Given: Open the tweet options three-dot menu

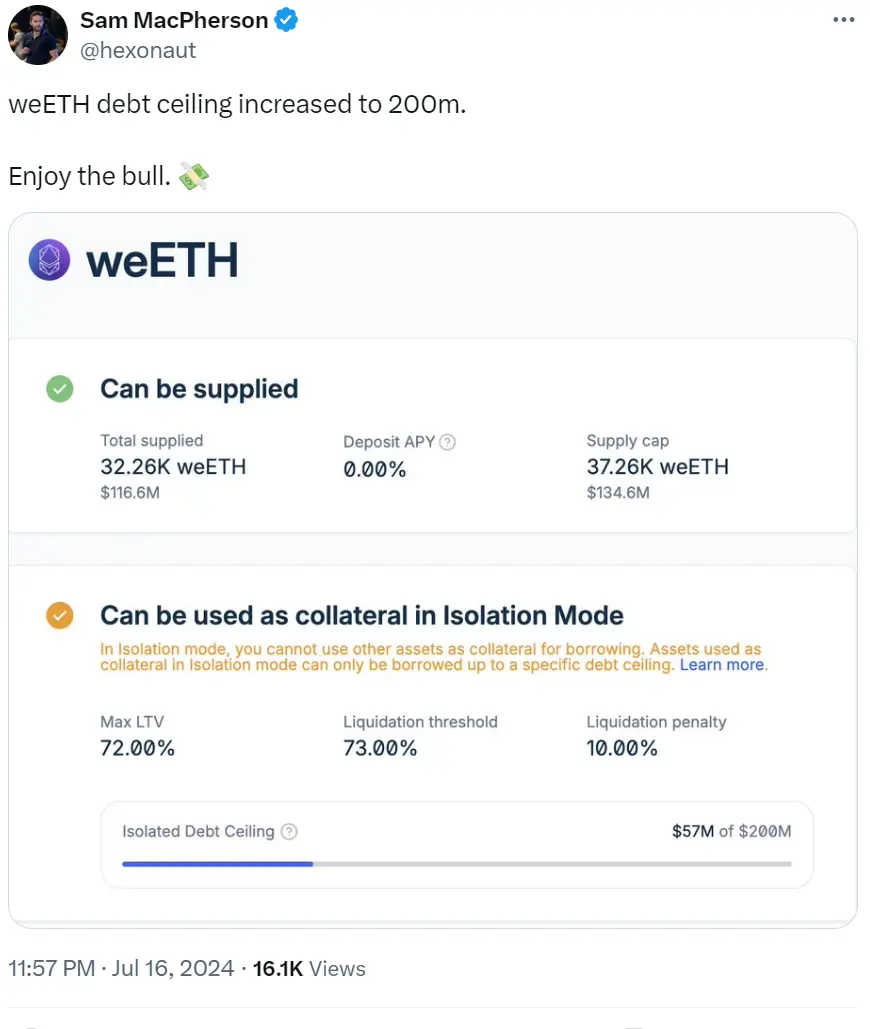Looking at the screenshot, I should pyautogui.click(x=844, y=18).
